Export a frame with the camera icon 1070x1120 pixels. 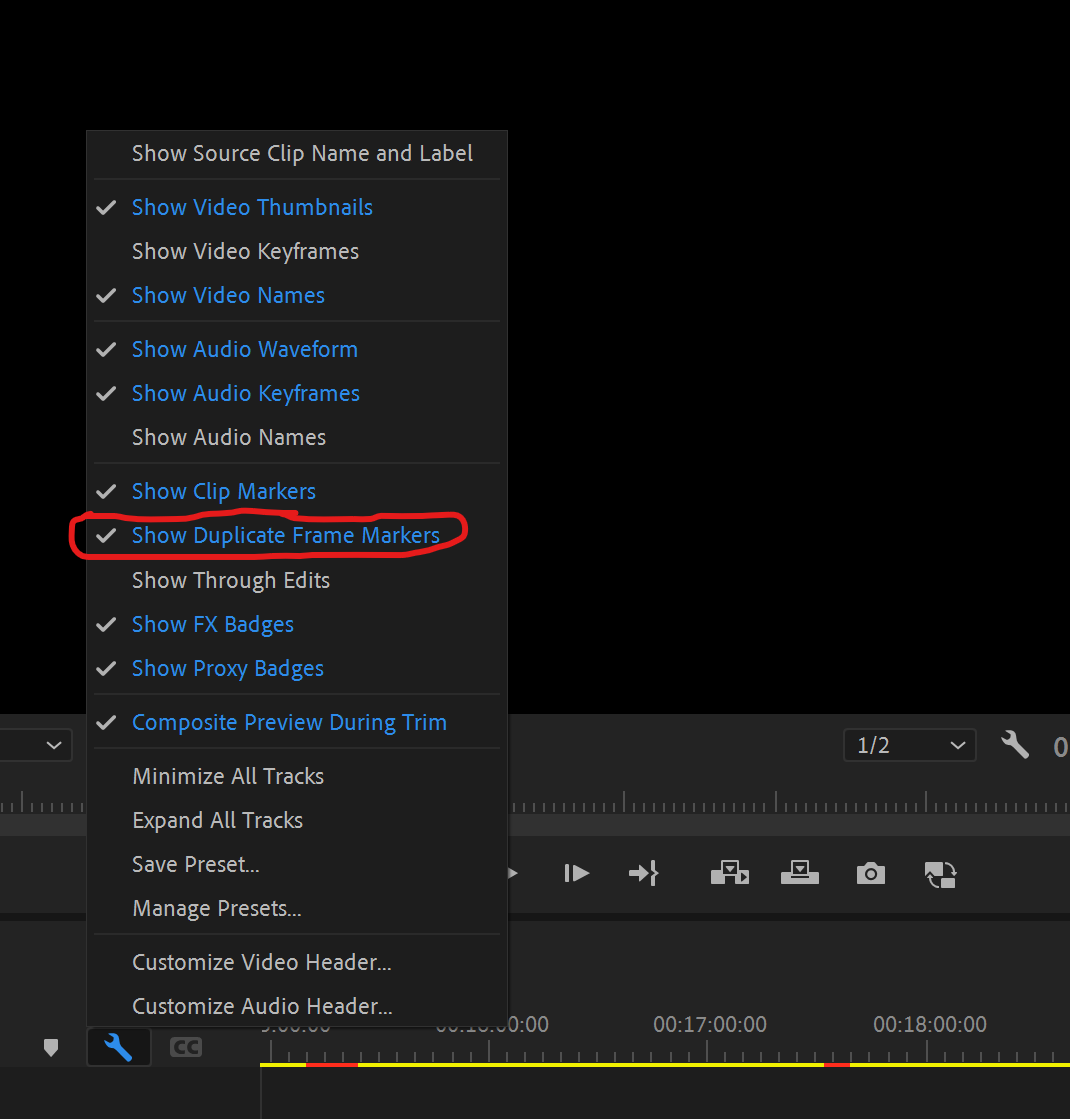(871, 873)
